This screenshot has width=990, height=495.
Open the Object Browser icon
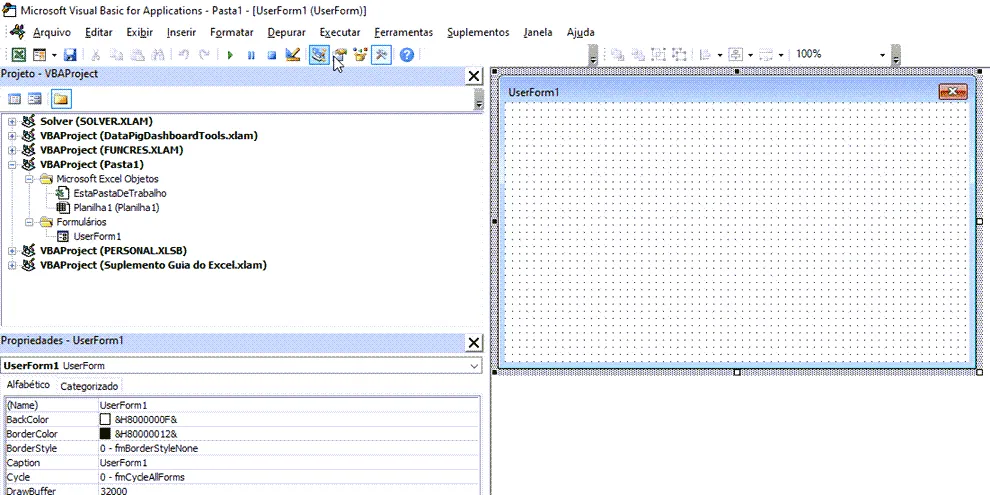(x=361, y=55)
